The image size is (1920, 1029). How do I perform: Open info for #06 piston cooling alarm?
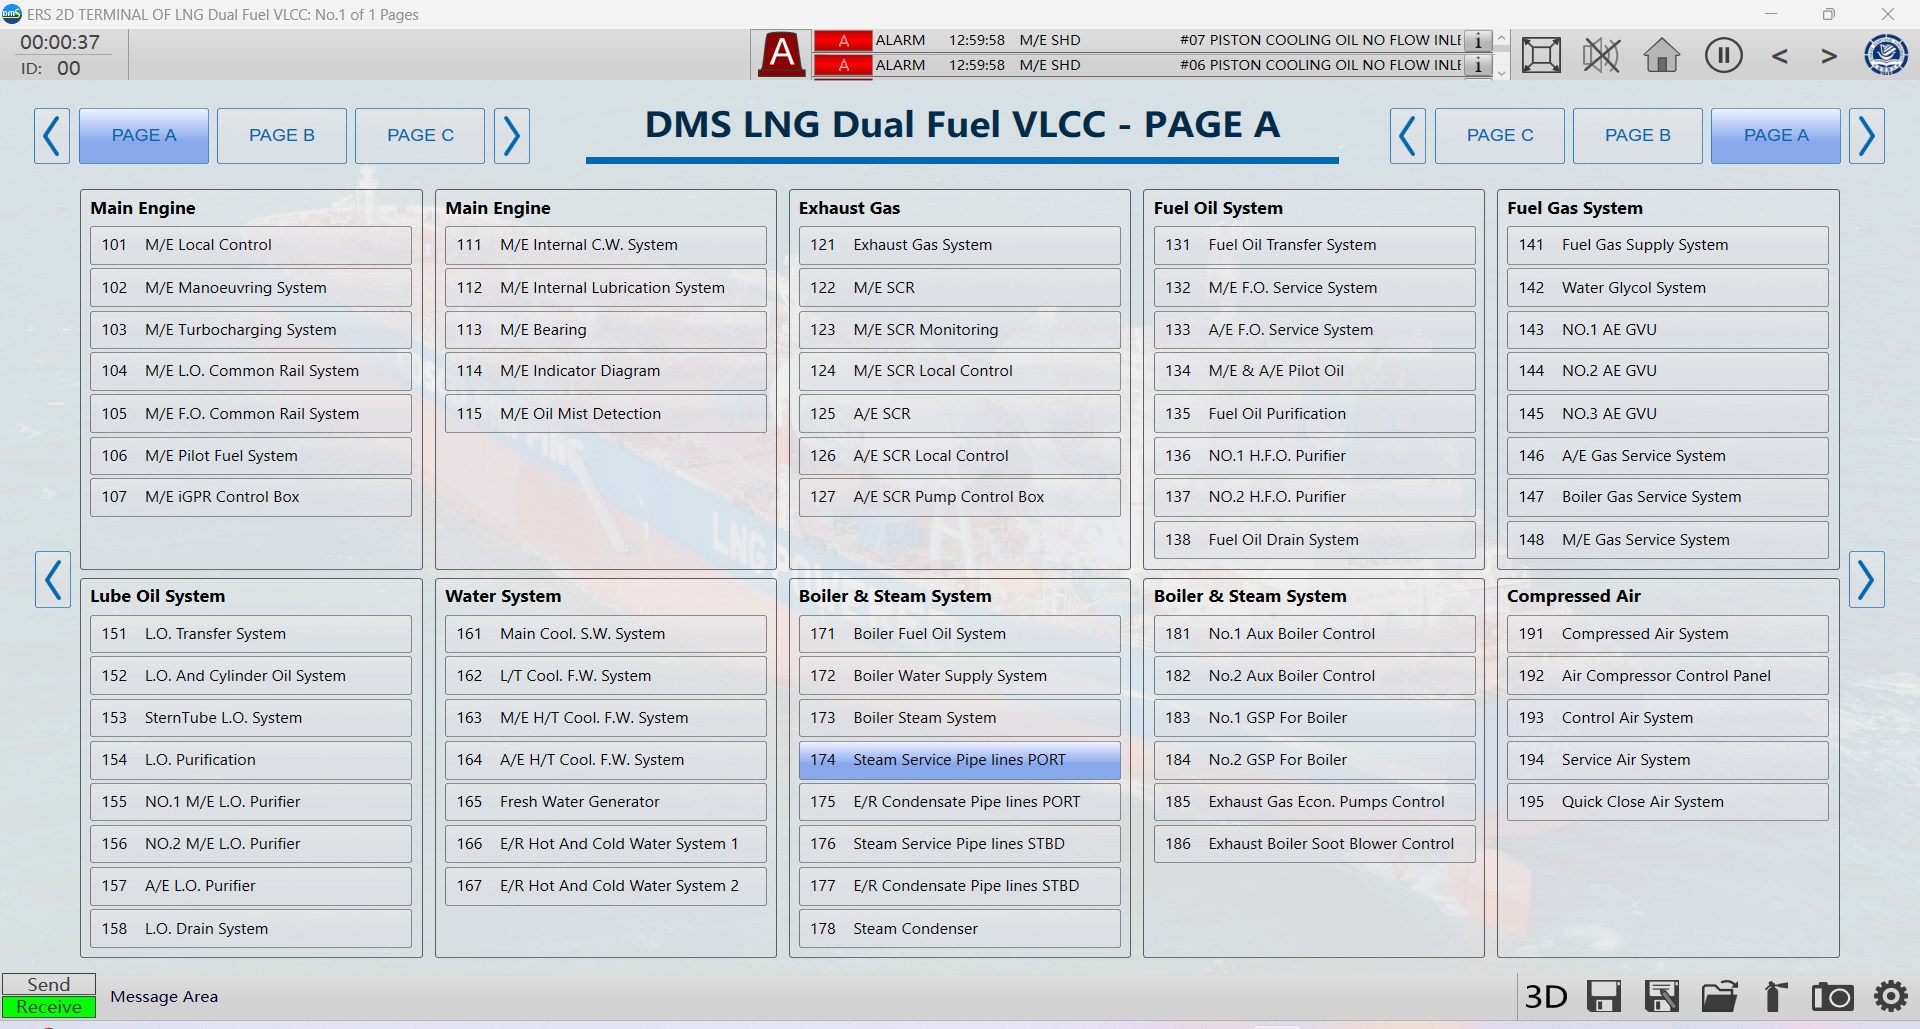1477,65
